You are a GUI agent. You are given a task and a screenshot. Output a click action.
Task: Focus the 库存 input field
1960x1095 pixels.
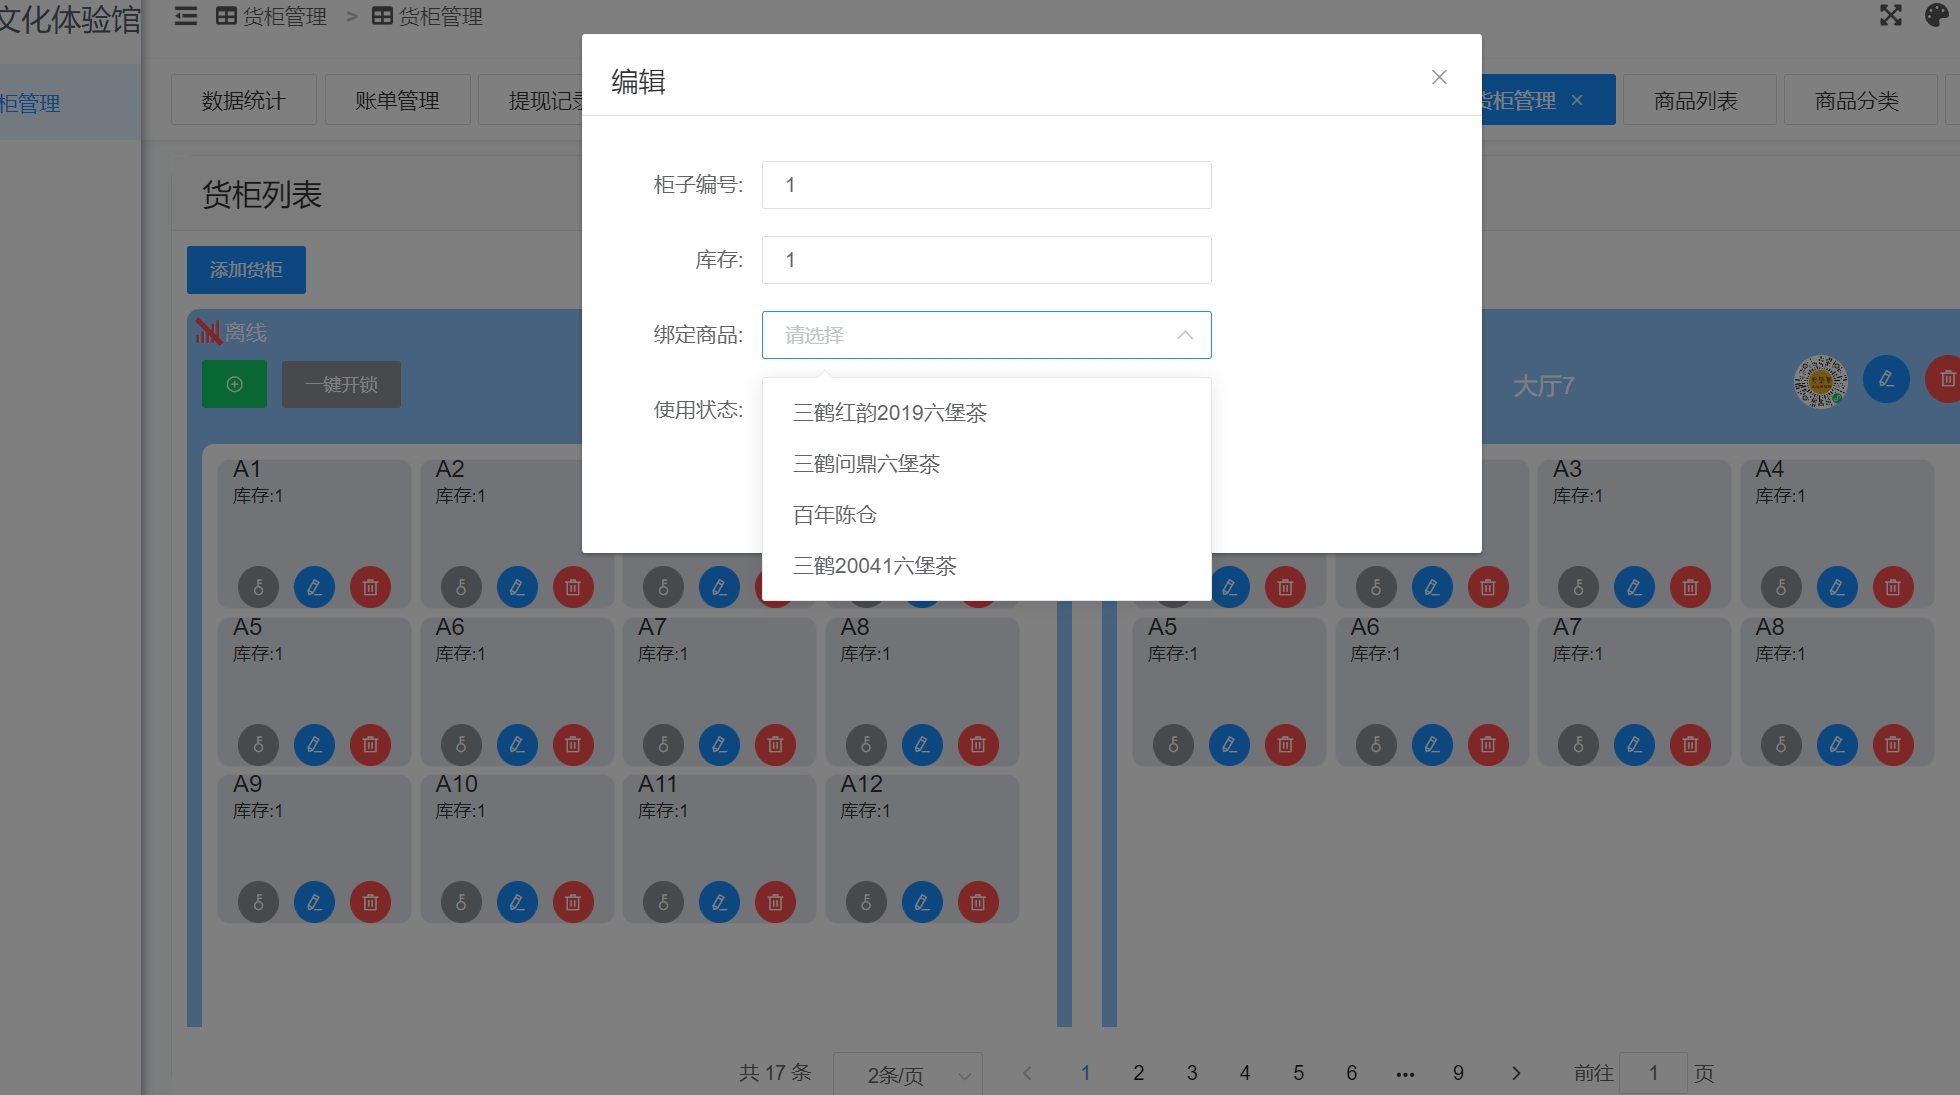pos(986,260)
